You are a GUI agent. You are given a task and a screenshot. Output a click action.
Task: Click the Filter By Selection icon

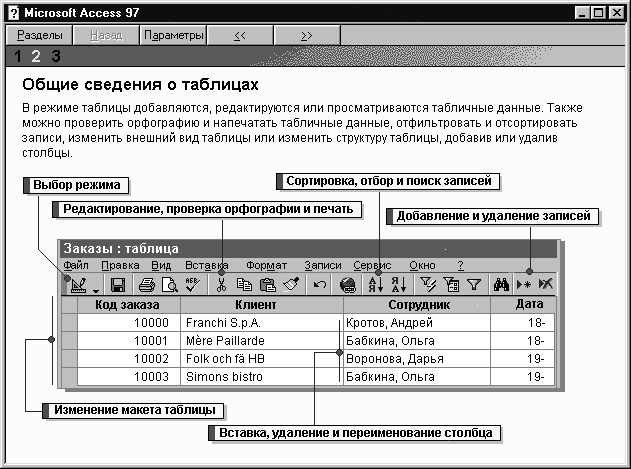(x=428, y=285)
